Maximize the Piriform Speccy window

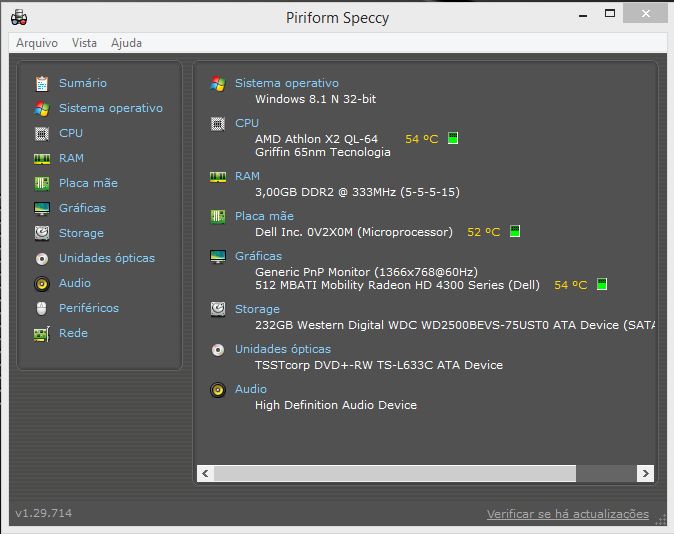[610, 13]
